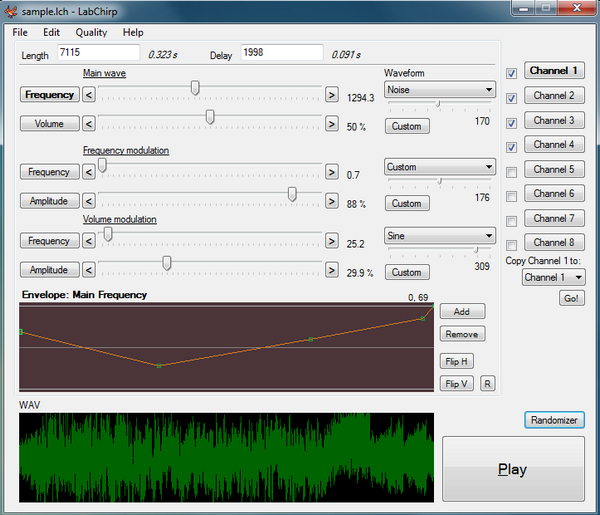
Task: Switch to Channel 5
Action: [554, 169]
